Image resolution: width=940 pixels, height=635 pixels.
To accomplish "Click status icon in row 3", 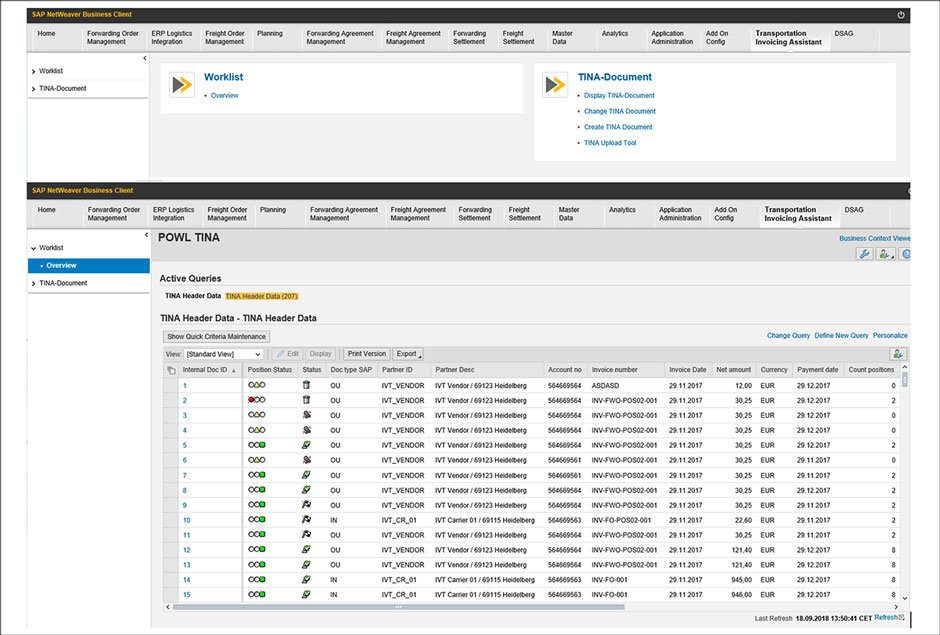I will pyautogui.click(x=306, y=415).
